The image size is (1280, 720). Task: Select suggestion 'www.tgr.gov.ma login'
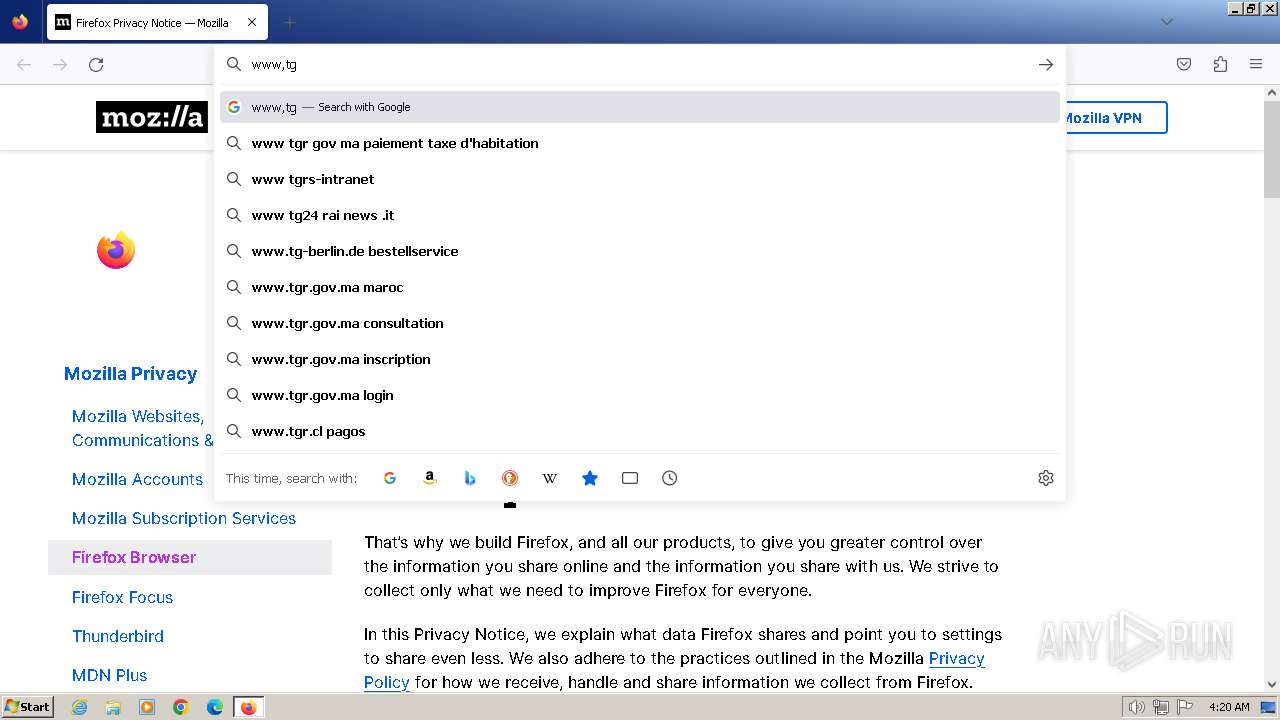(x=640, y=395)
